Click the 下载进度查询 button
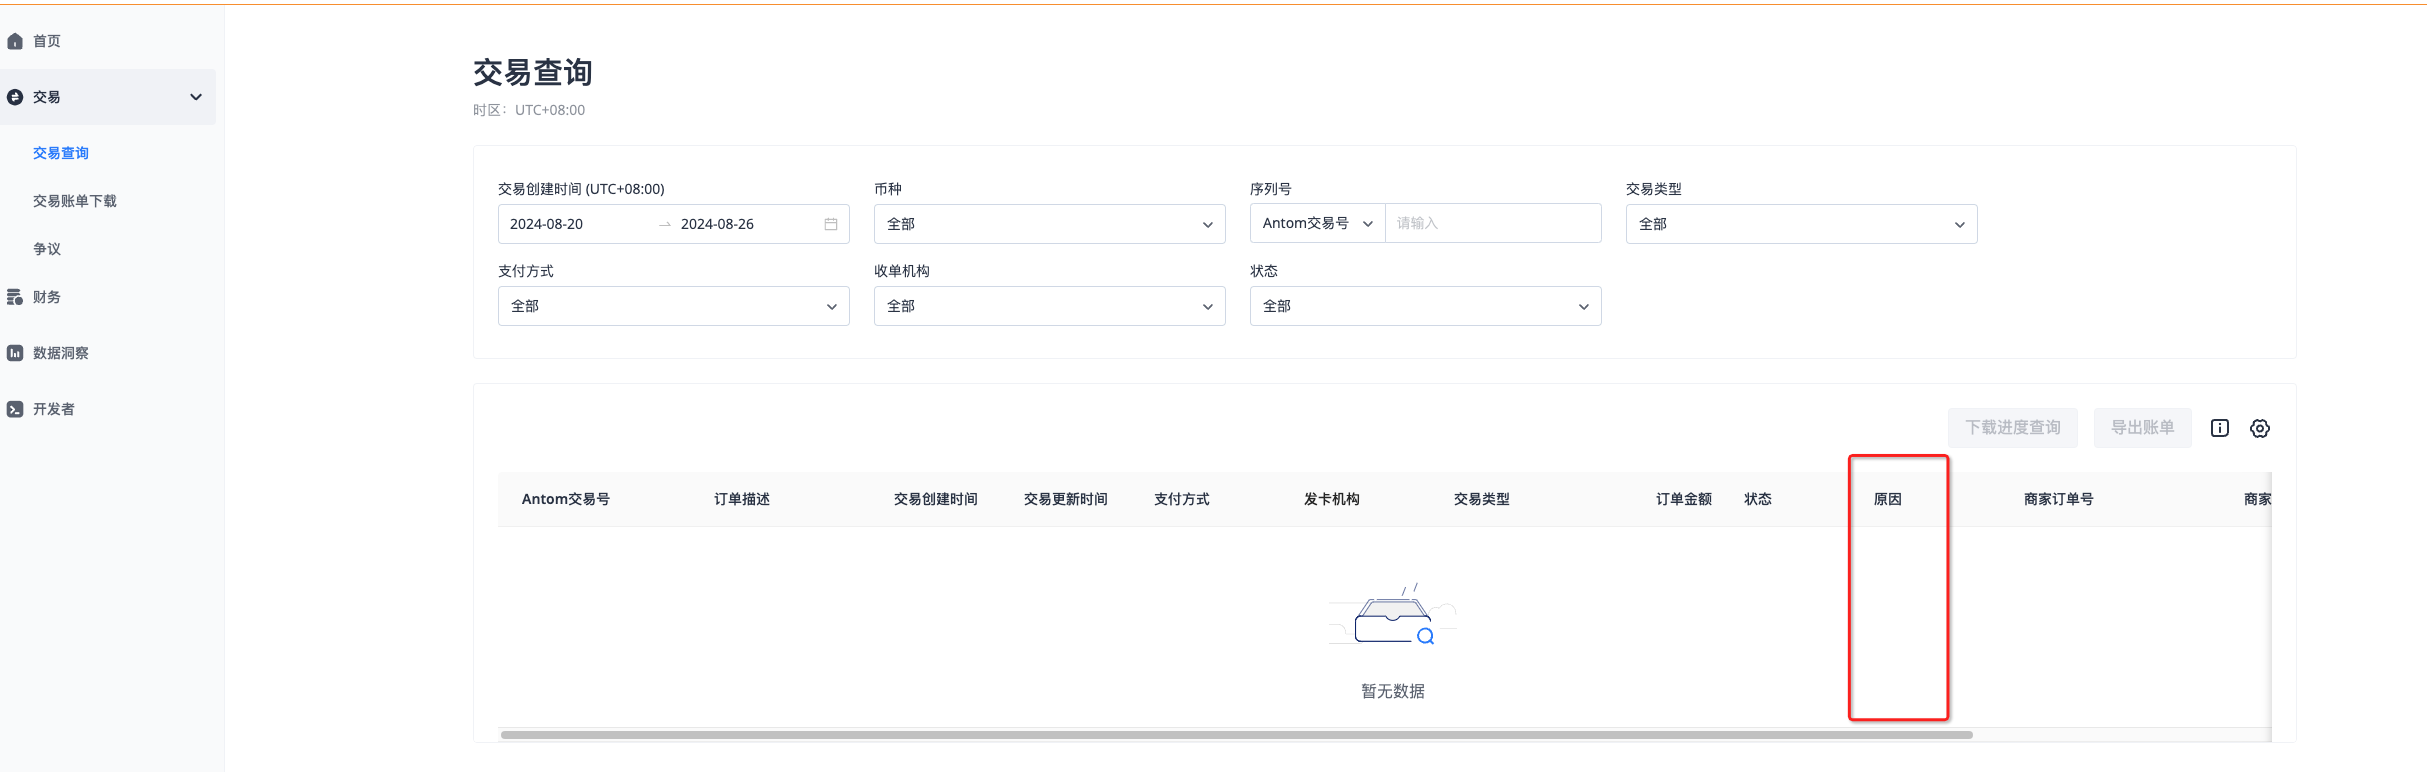 2012,428
